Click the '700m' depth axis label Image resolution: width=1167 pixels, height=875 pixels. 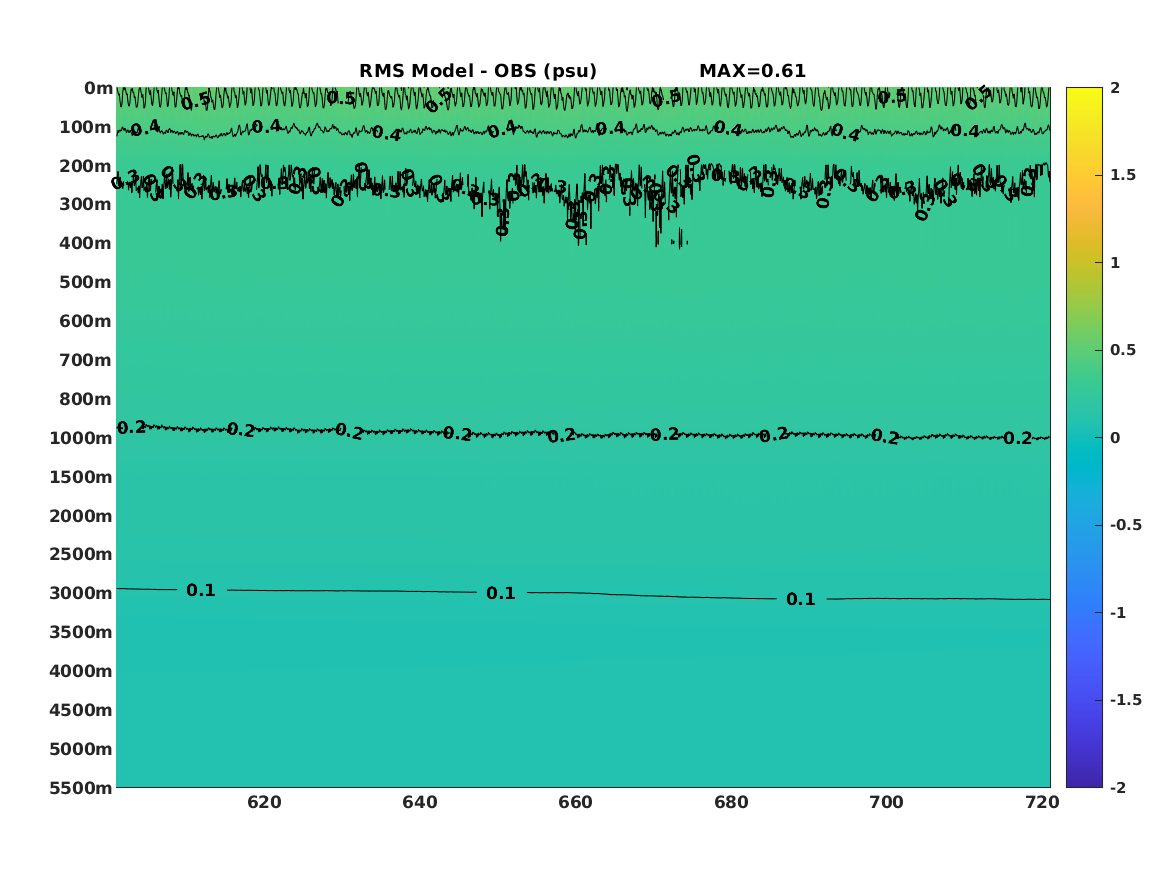pos(86,360)
